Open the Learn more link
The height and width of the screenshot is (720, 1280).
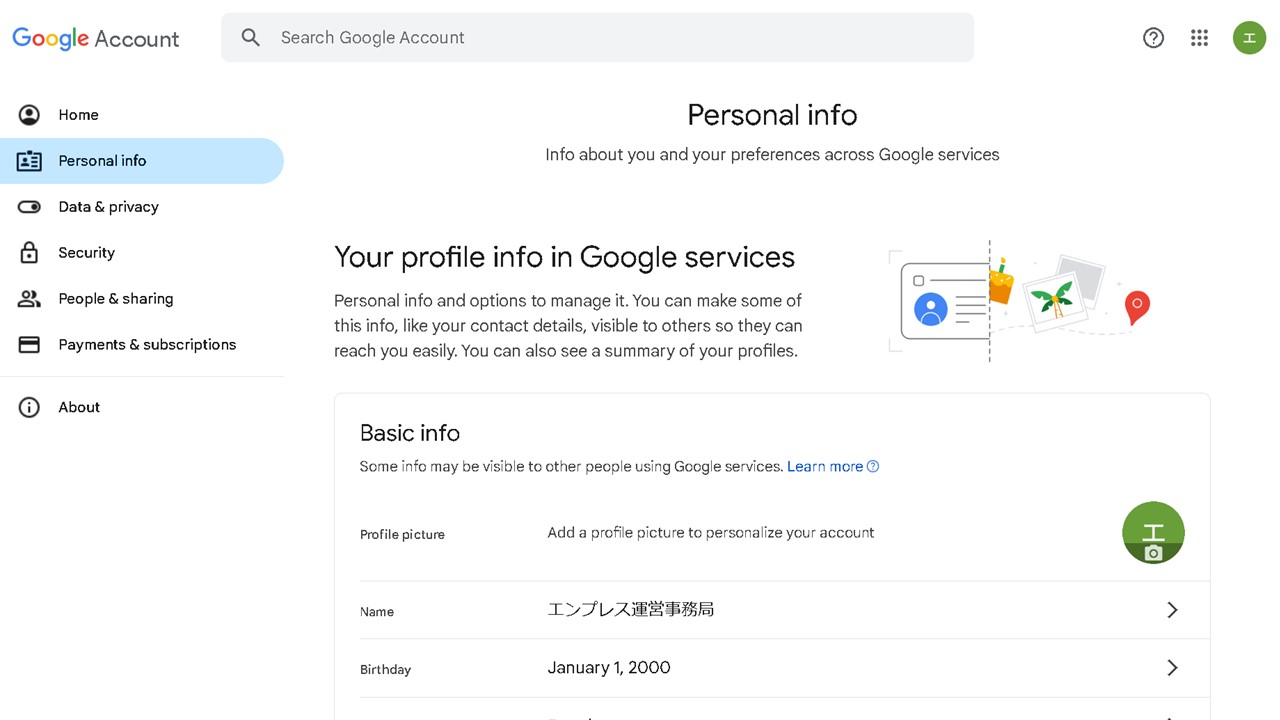click(x=825, y=466)
